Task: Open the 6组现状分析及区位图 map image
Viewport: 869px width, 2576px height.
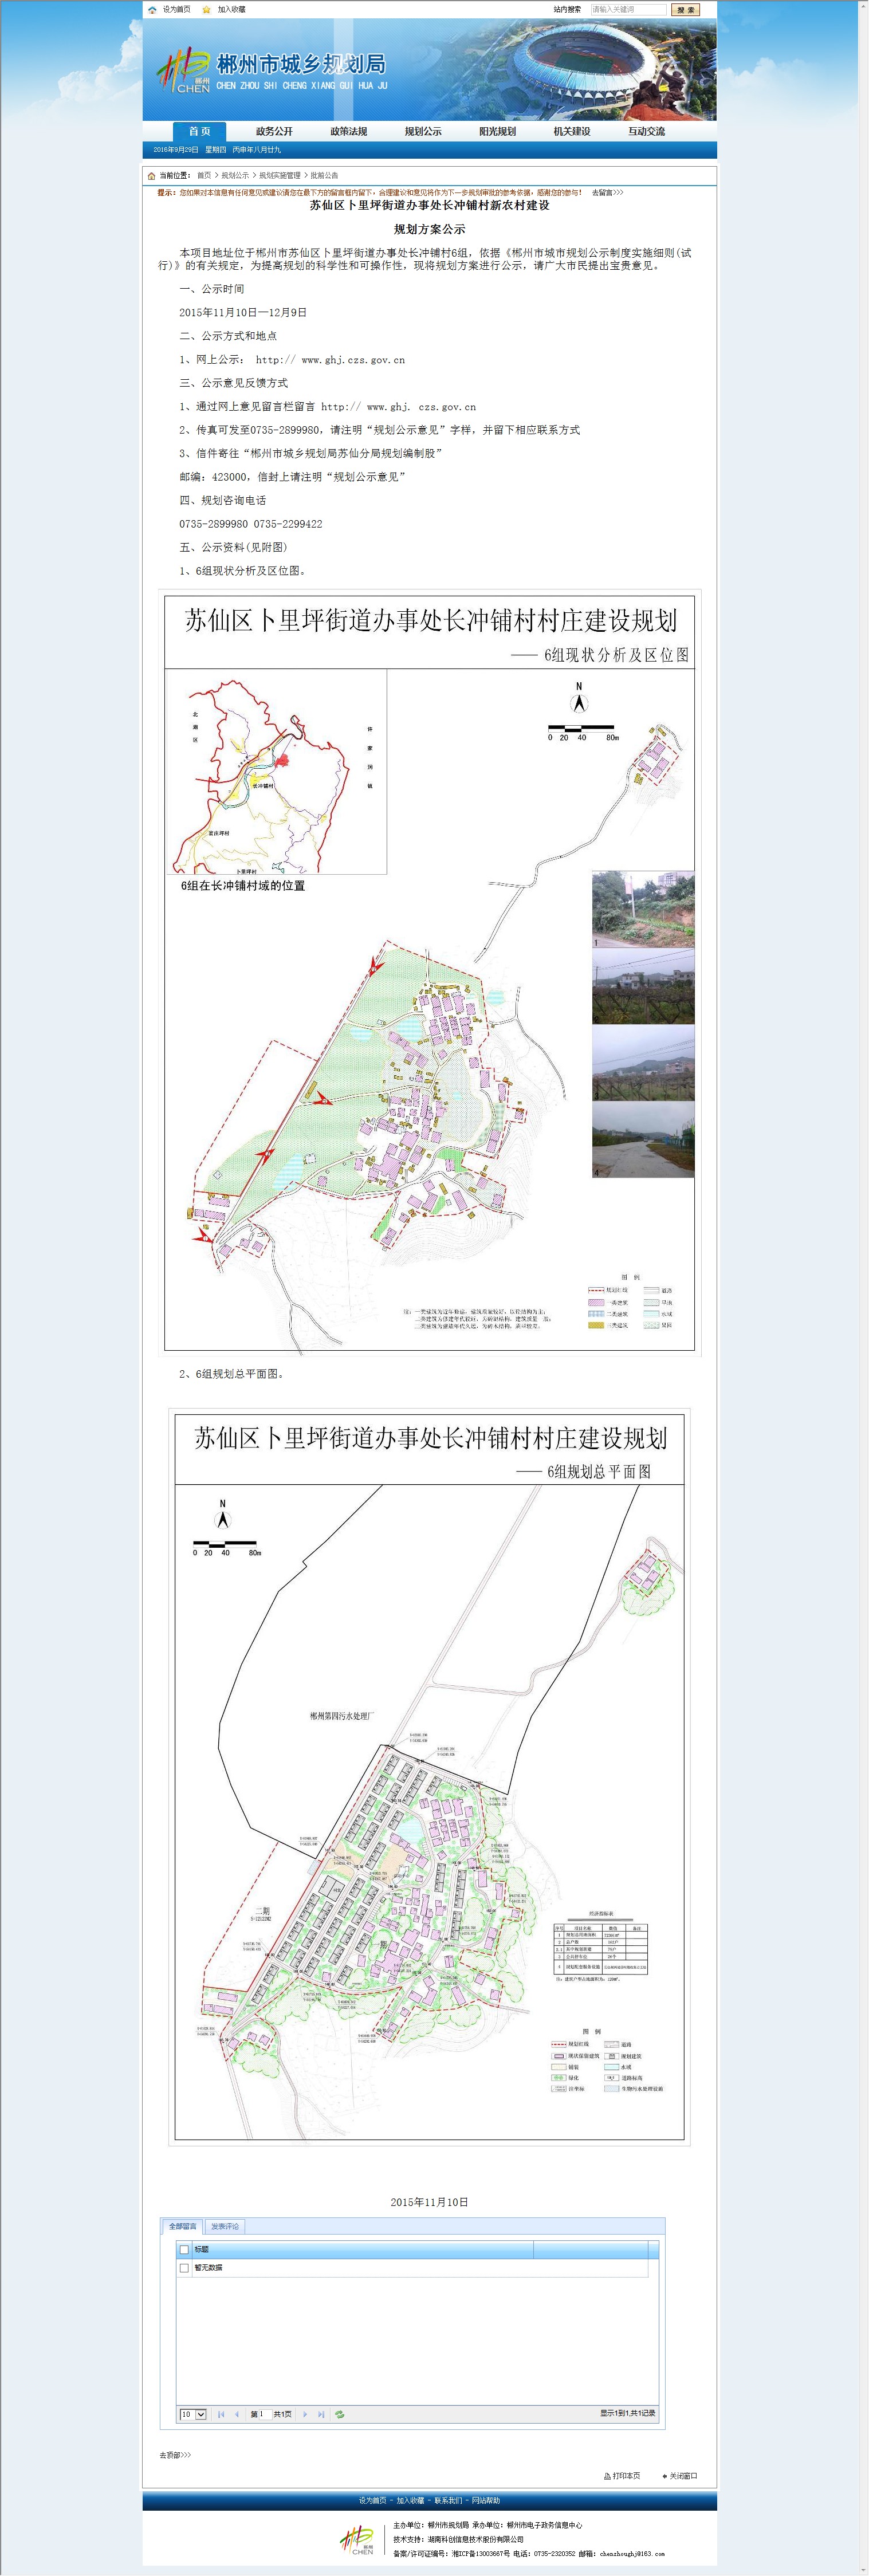Action: [429, 972]
